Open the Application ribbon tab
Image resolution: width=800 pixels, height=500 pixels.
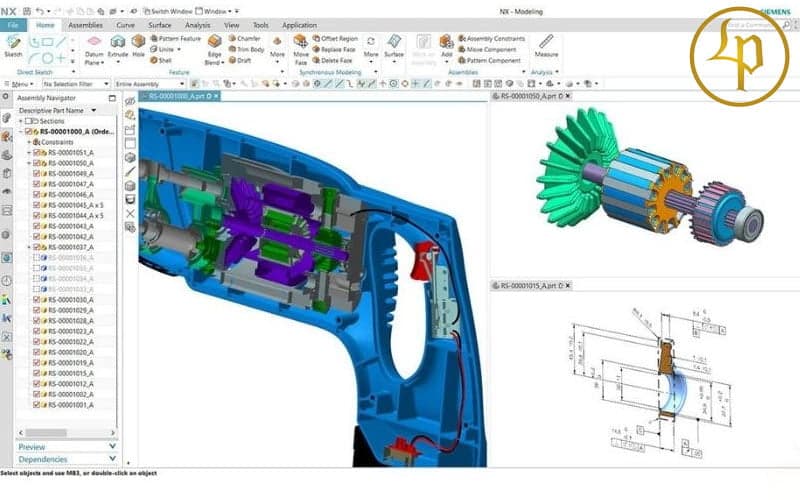click(299, 25)
